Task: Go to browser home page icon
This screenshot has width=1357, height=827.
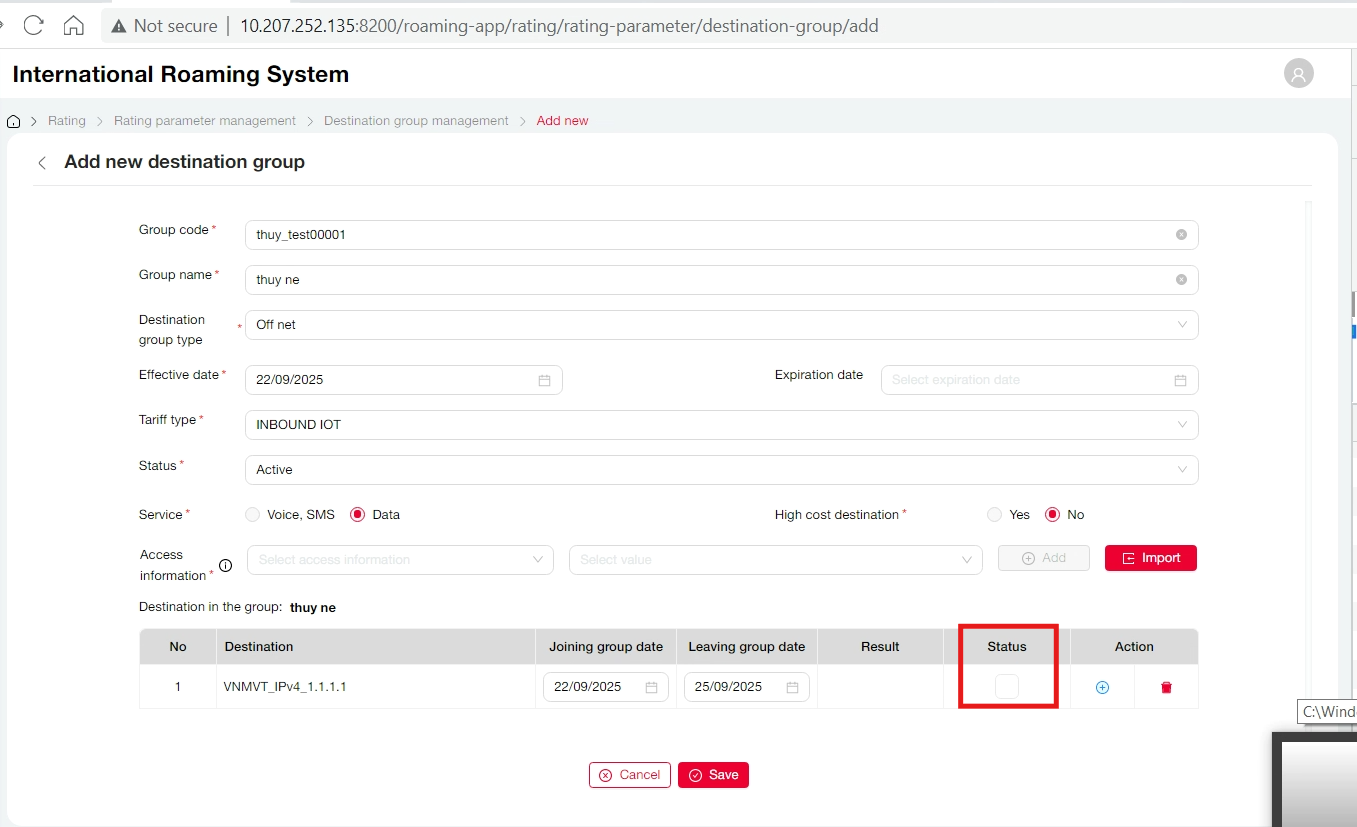Action: click(73, 25)
